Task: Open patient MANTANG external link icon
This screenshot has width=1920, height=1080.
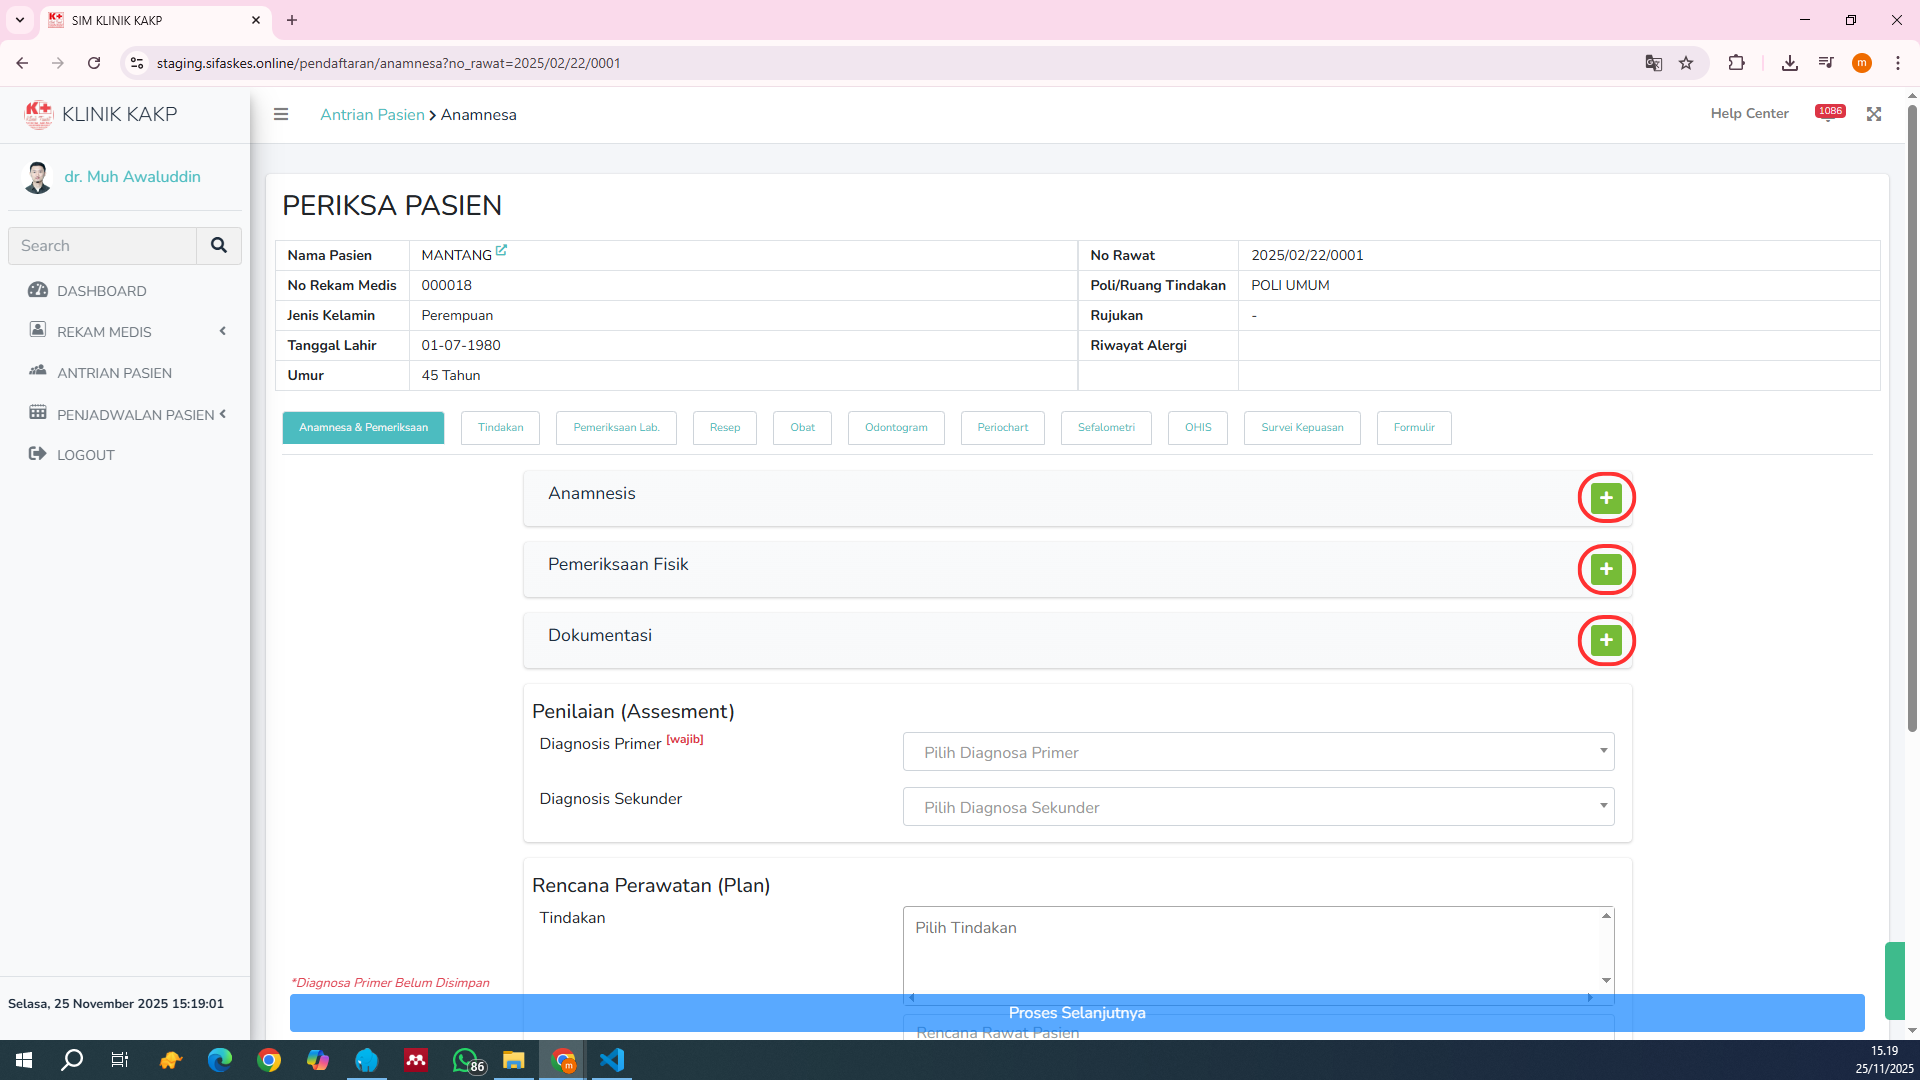Action: pyautogui.click(x=501, y=250)
